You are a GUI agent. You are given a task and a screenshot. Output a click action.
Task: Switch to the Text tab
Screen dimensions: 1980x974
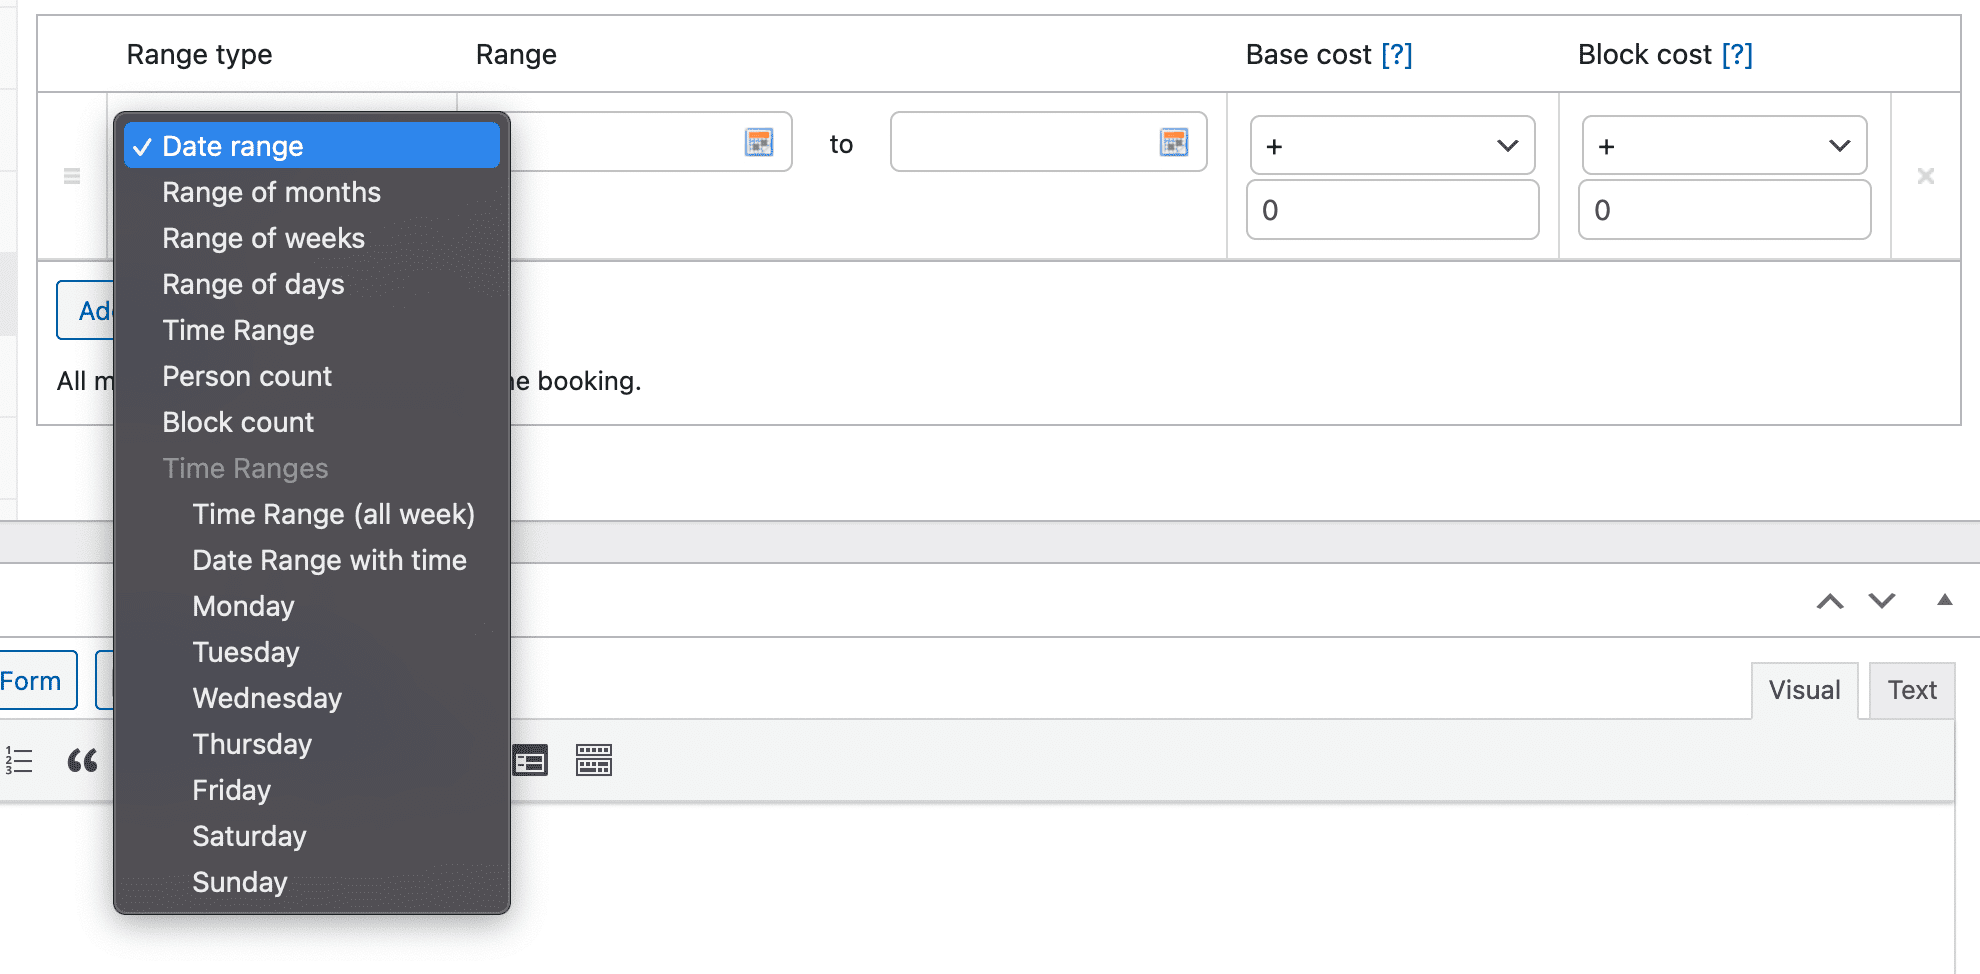1911,689
